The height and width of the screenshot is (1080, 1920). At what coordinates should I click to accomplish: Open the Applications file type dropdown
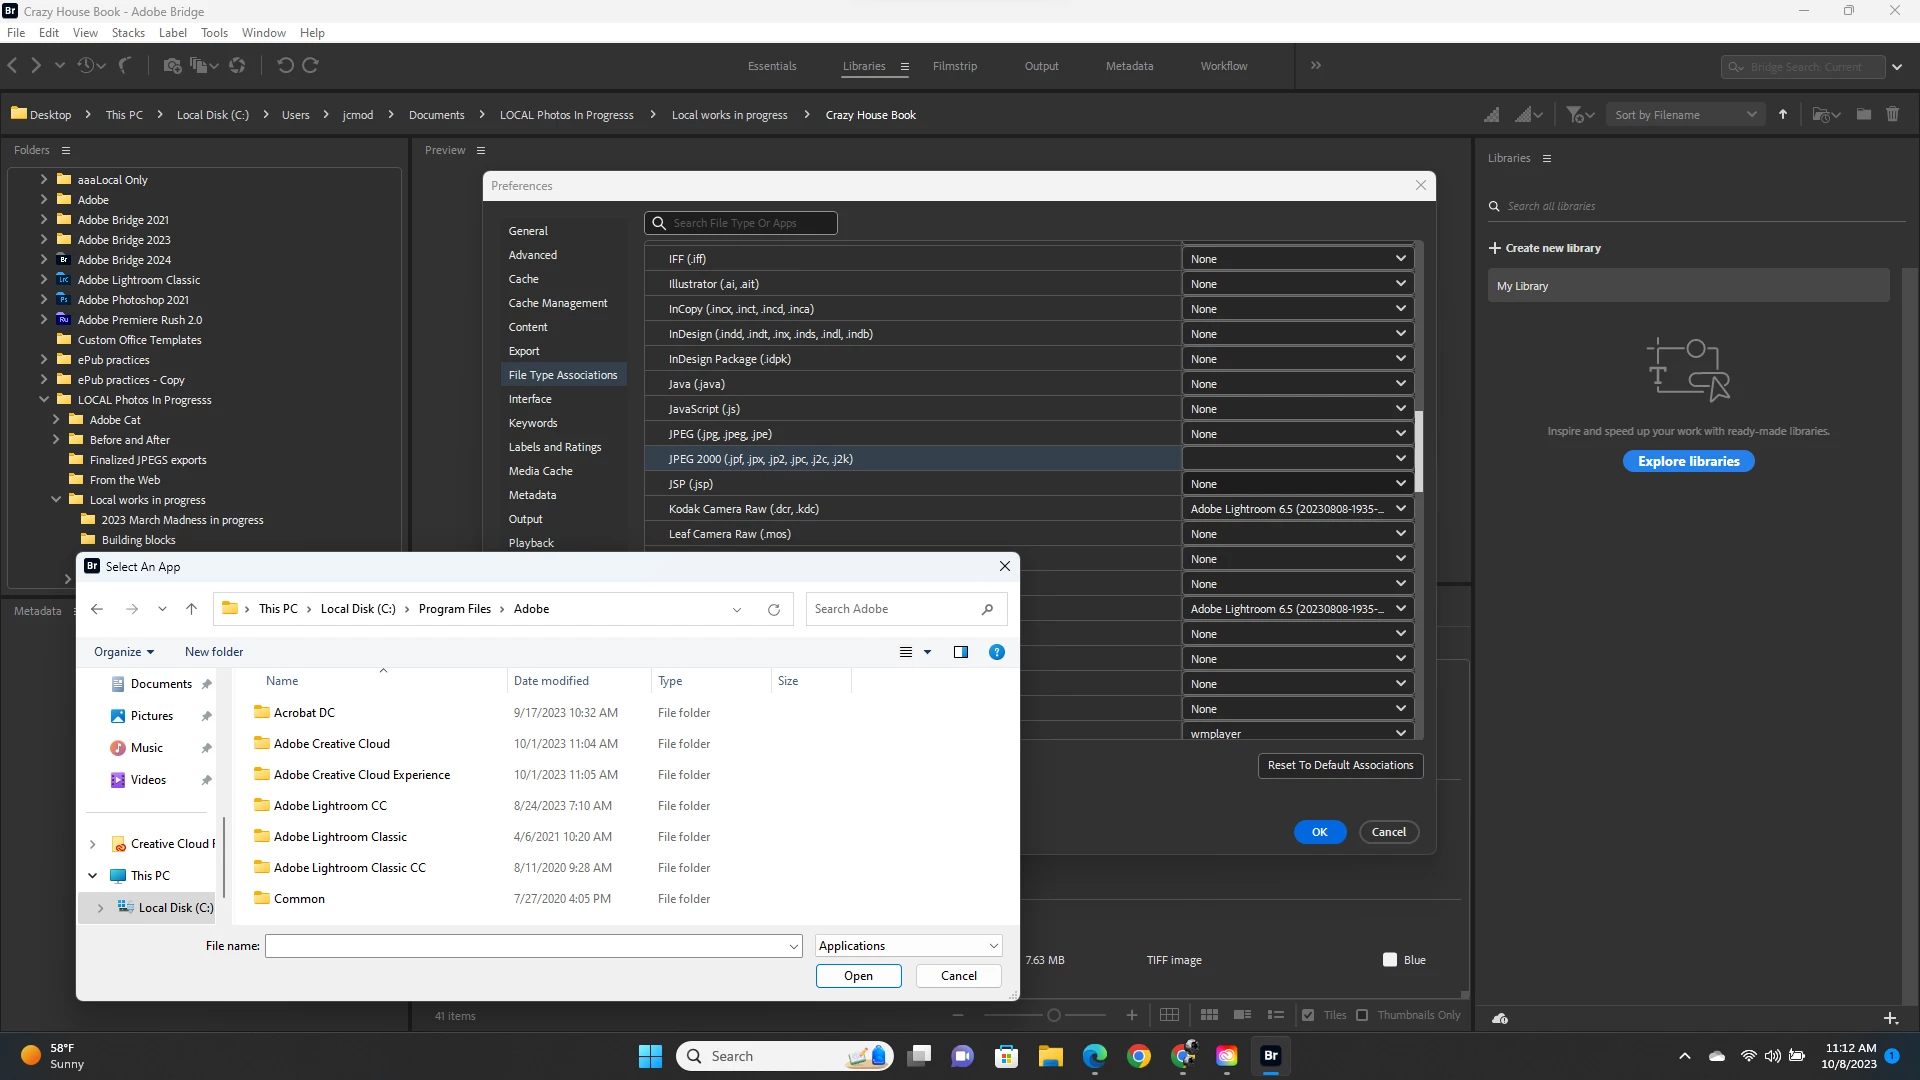908,946
